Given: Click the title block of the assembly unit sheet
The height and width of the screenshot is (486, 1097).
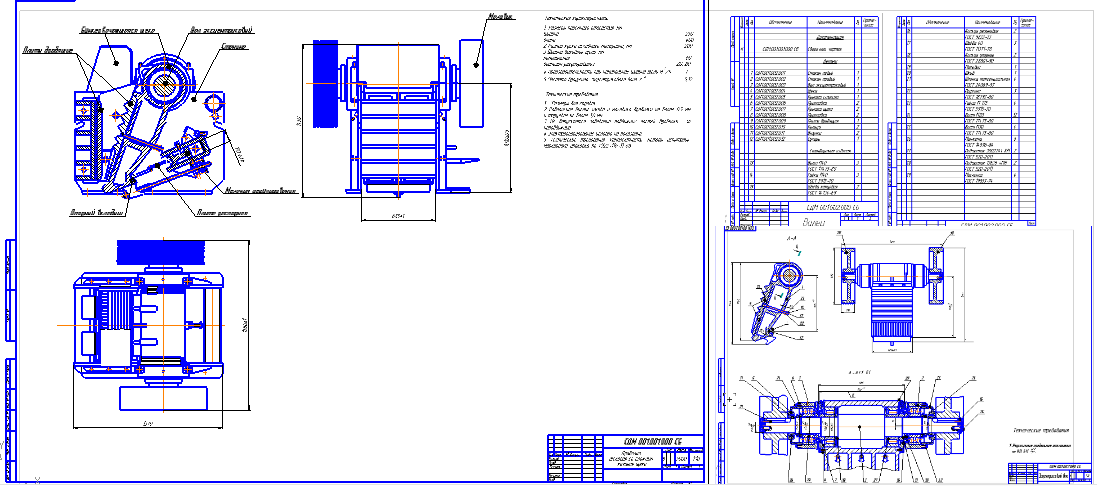Looking at the screenshot, I should tap(1051, 473).
